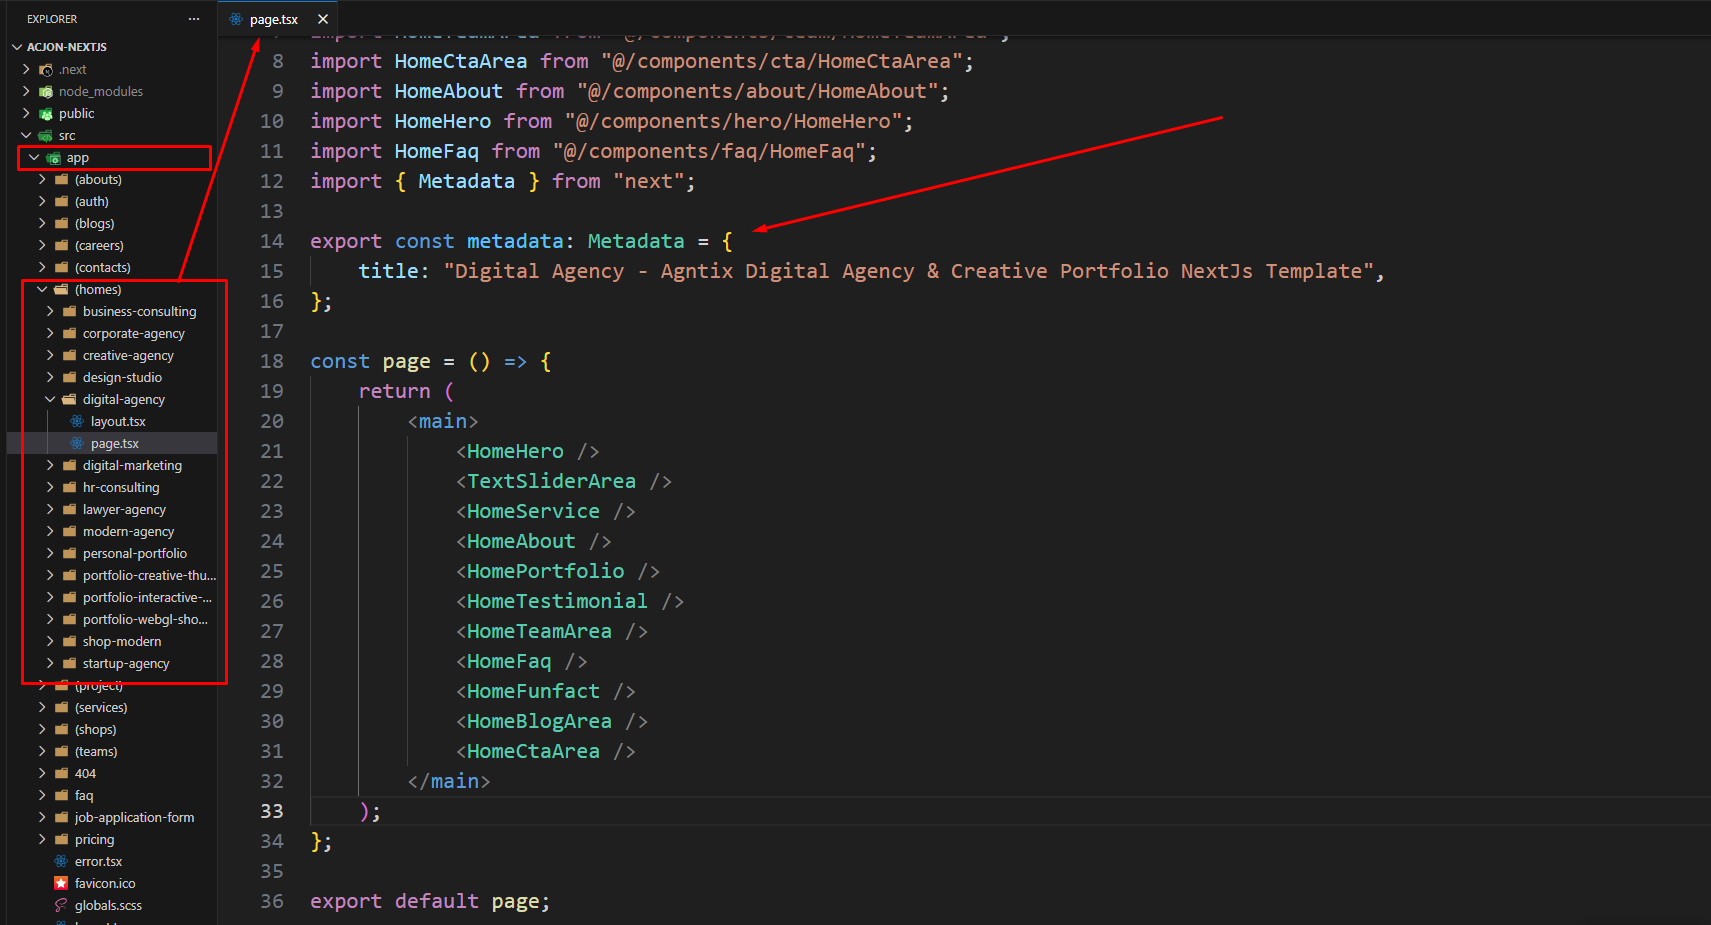
Task: Click the globals.scss Sass file icon
Action: click(x=61, y=906)
